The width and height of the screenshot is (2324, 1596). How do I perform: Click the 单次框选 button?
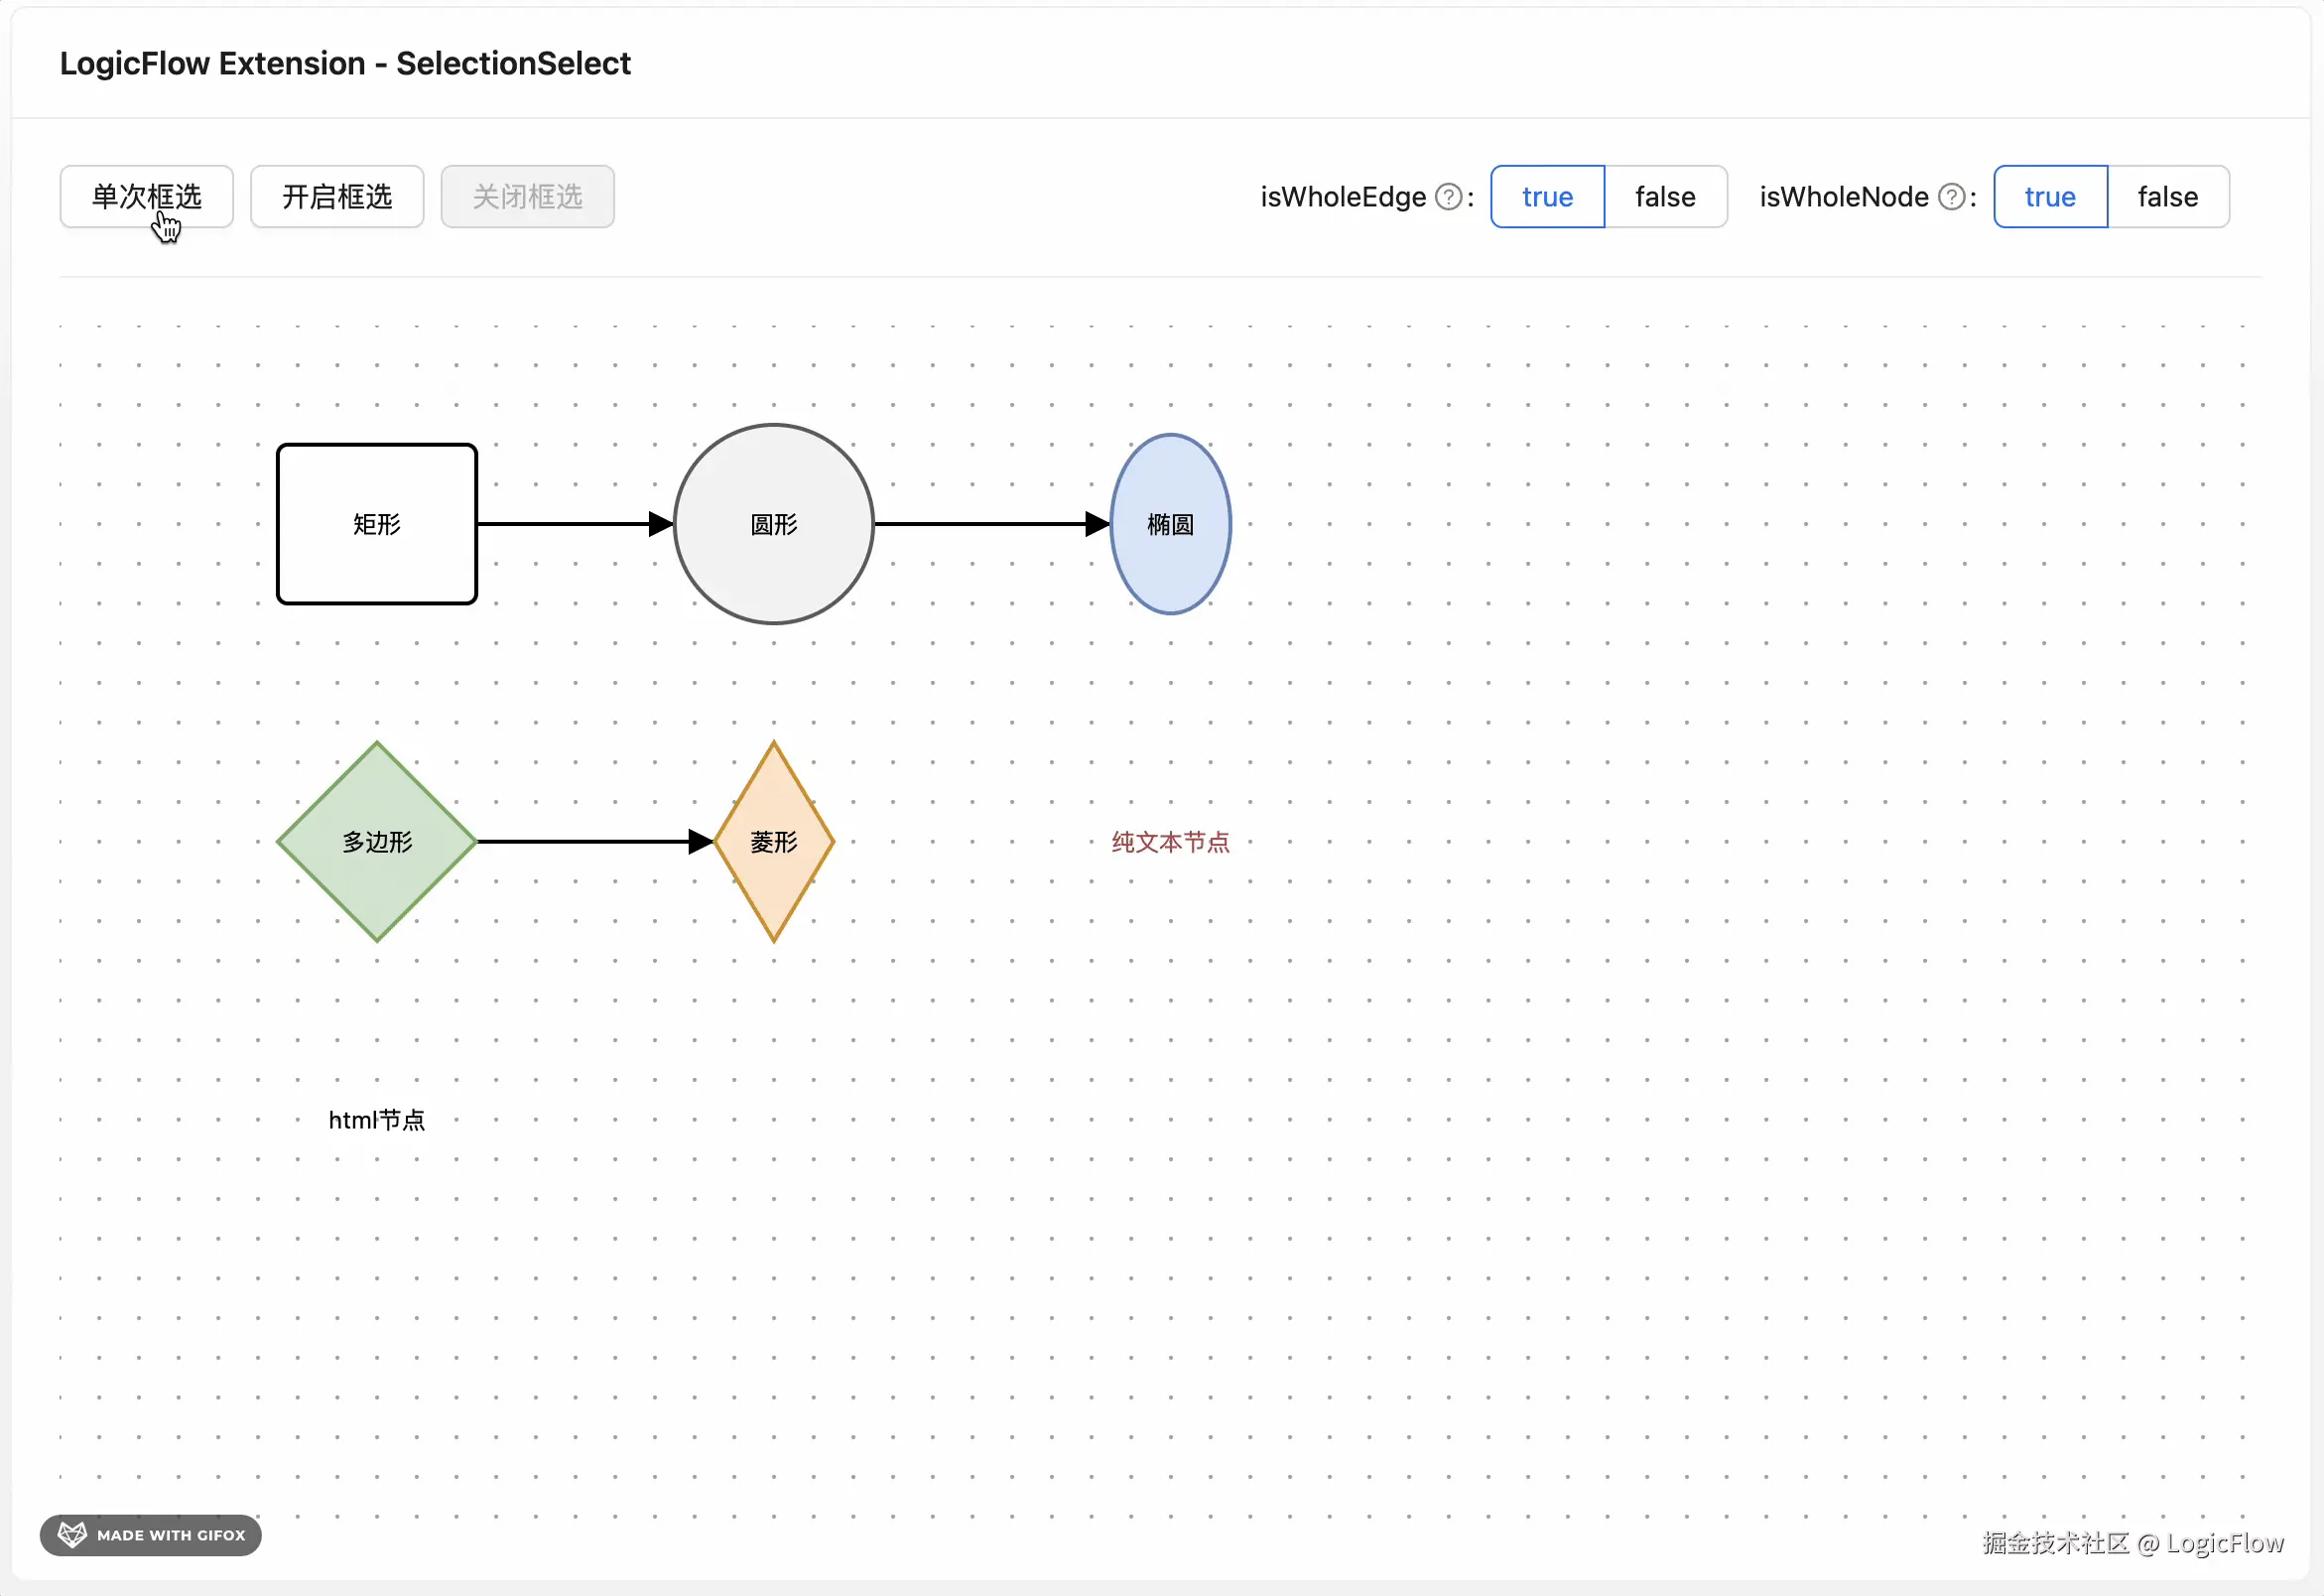[146, 197]
